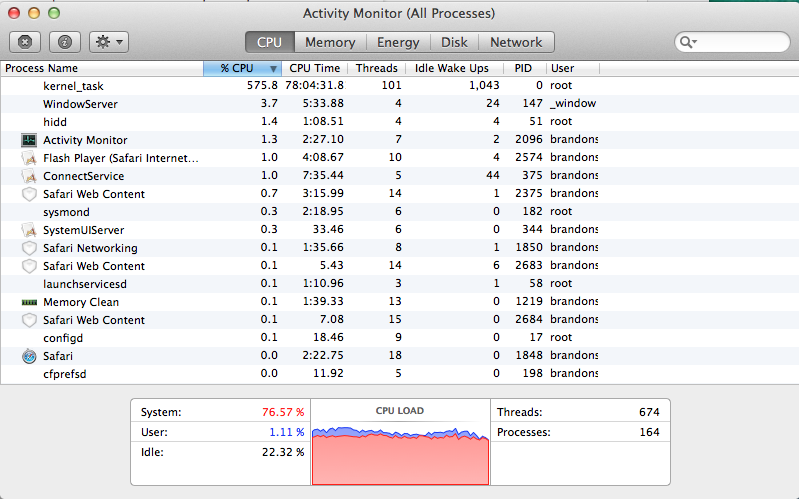Select the ConnectService process name

[84, 176]
